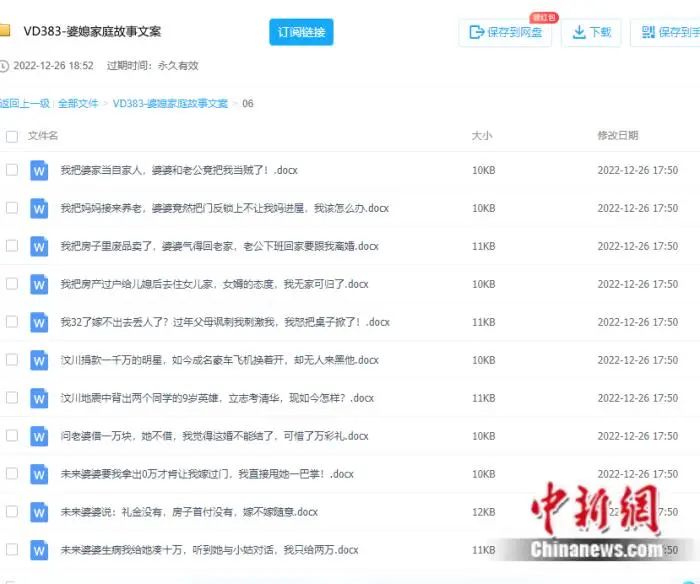Click Word icon for 问老婆借一万块 file
700x584 pixels.
[x=39, y=436]
